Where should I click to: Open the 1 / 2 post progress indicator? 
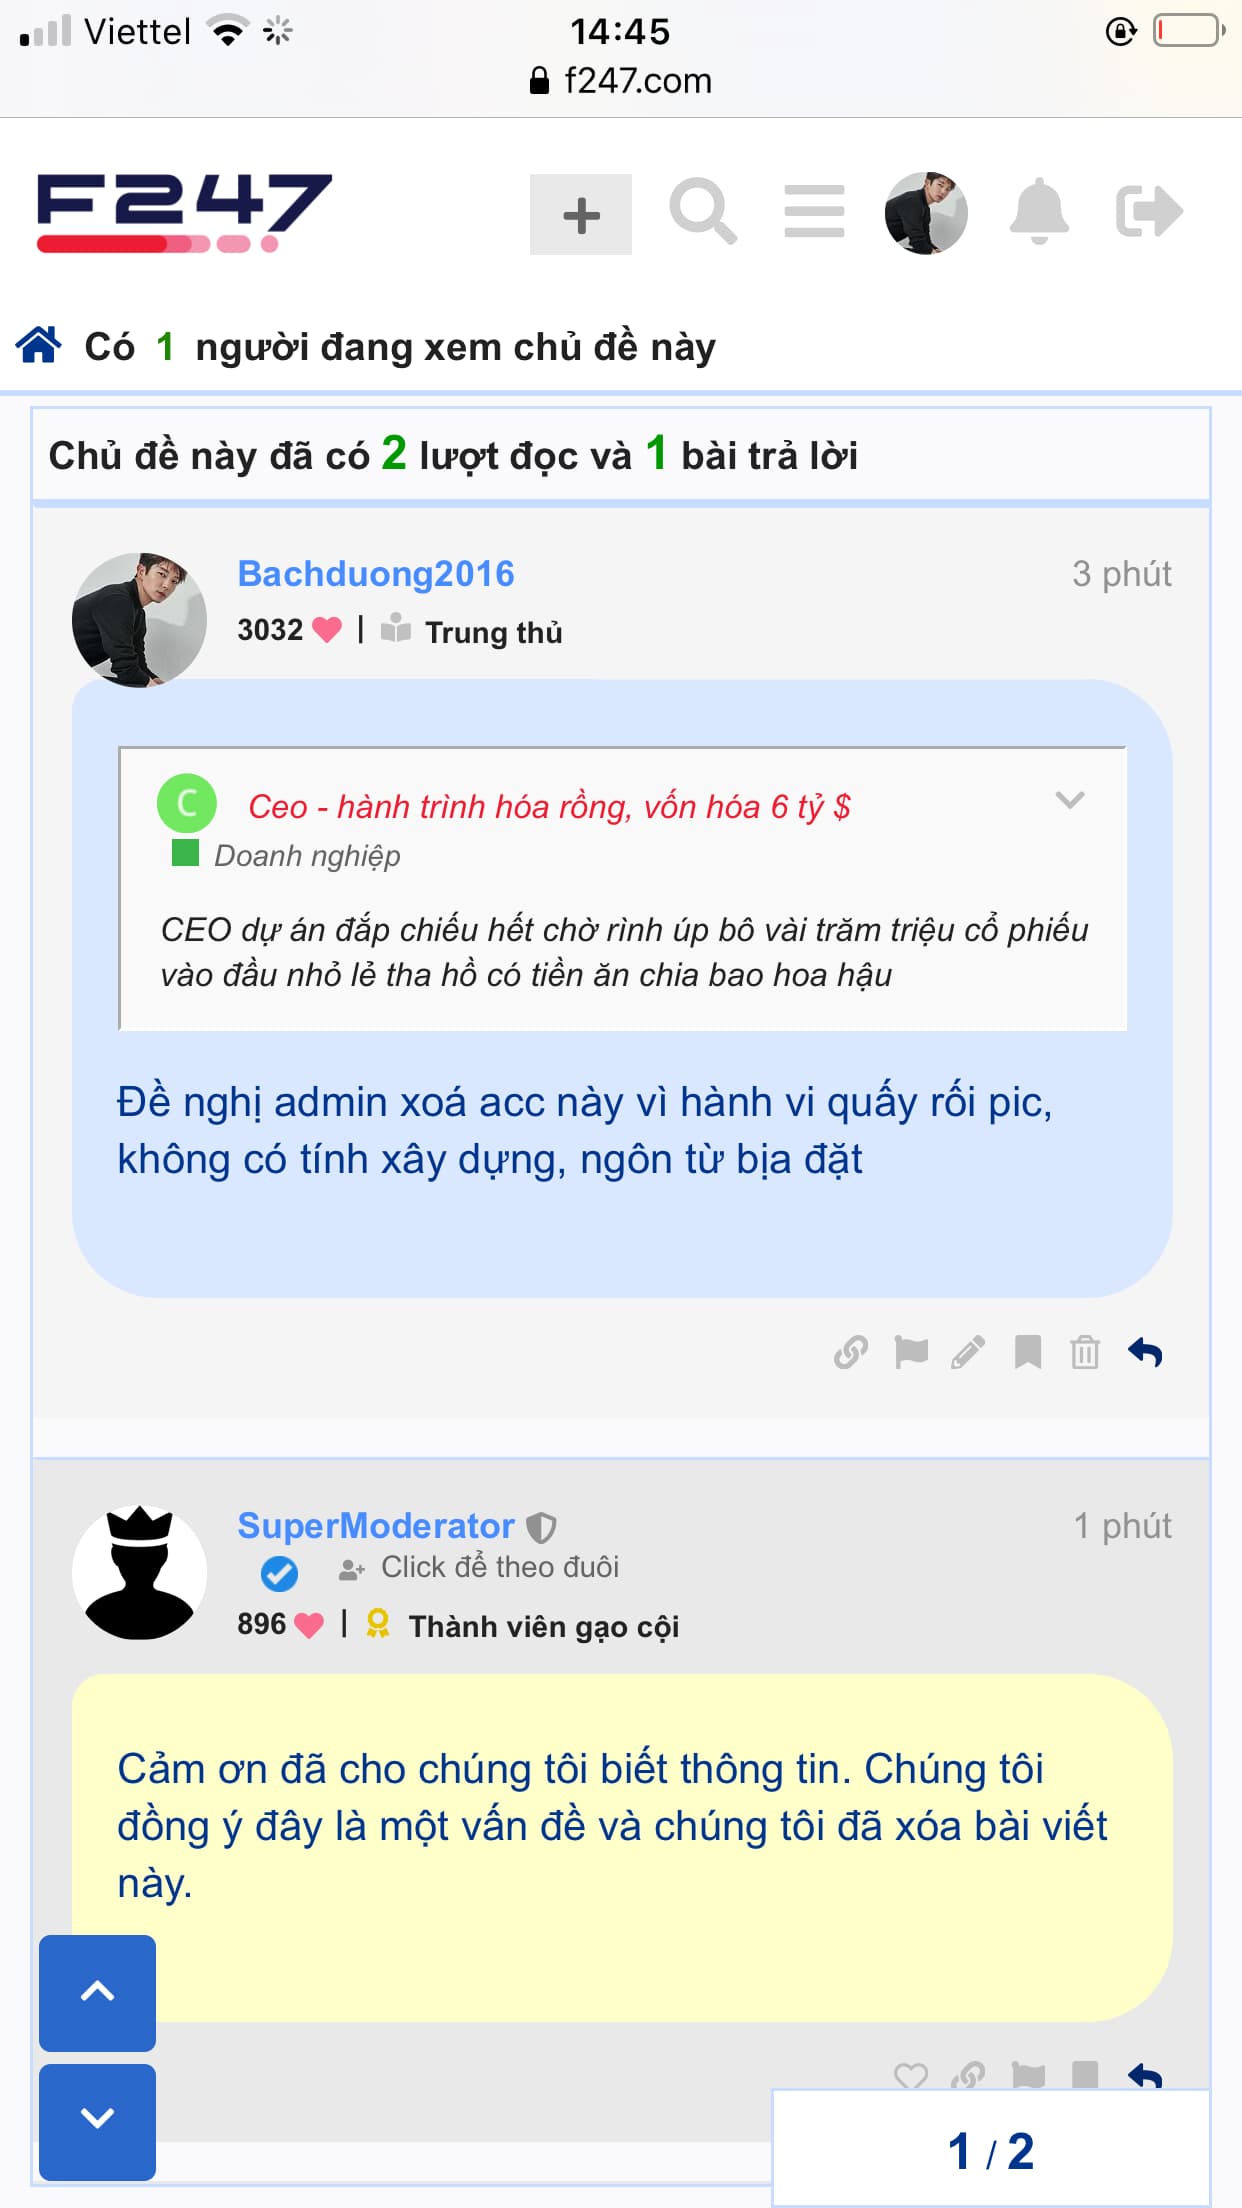coord(991,2150)
